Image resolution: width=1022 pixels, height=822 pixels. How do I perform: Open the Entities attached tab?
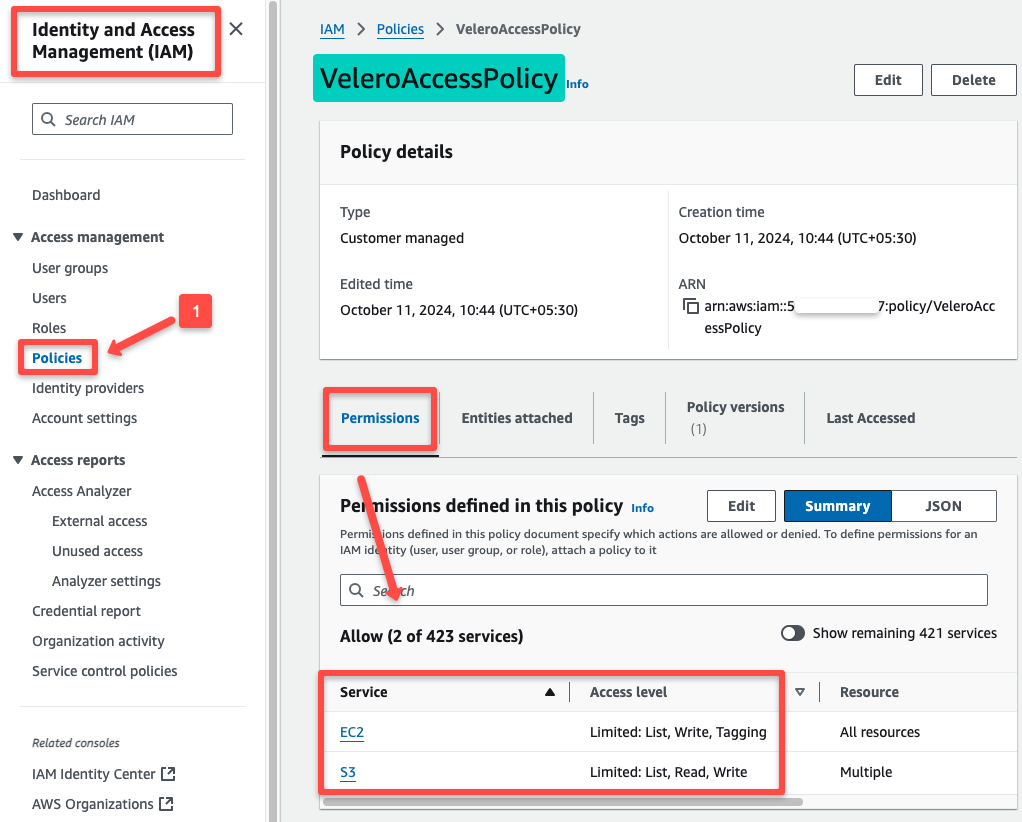tap(517, 418)
